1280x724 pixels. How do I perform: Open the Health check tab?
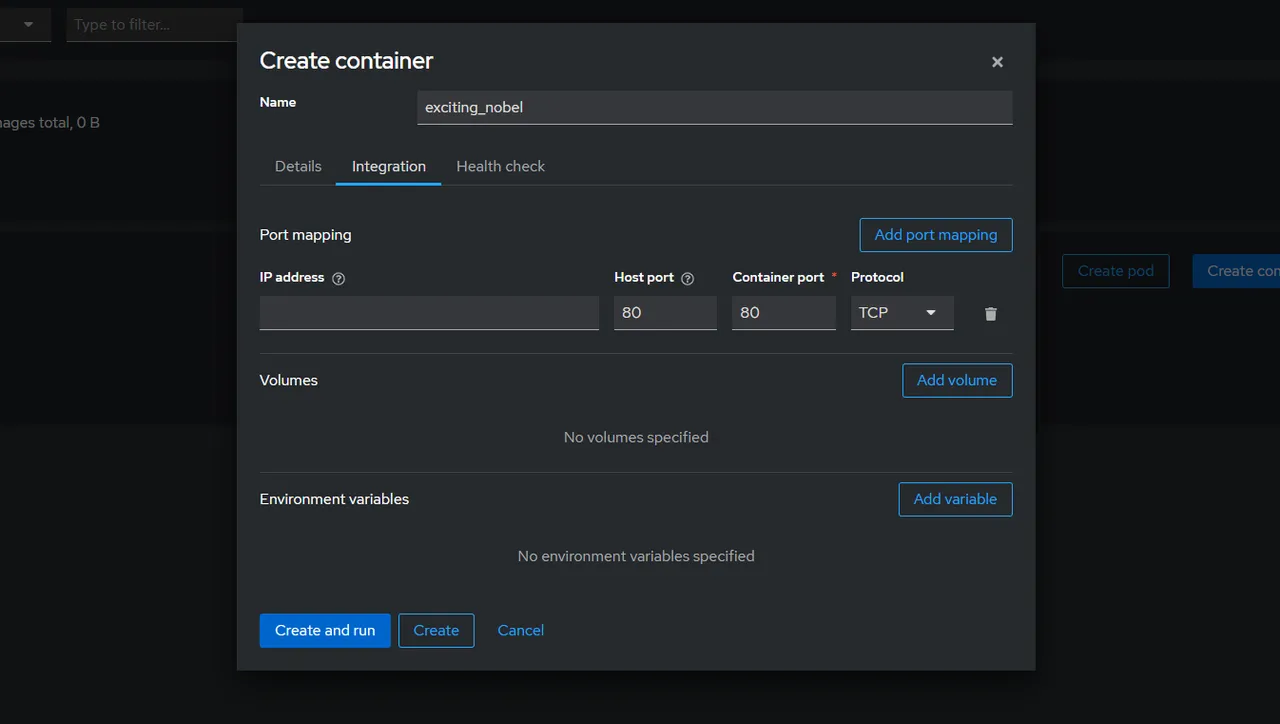click(501, 166)
